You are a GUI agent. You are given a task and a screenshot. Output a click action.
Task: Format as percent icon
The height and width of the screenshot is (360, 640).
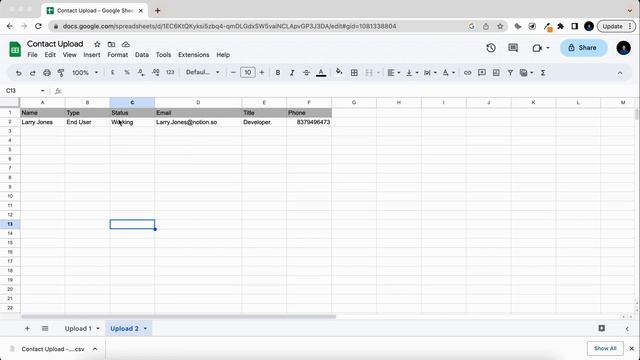127,73
